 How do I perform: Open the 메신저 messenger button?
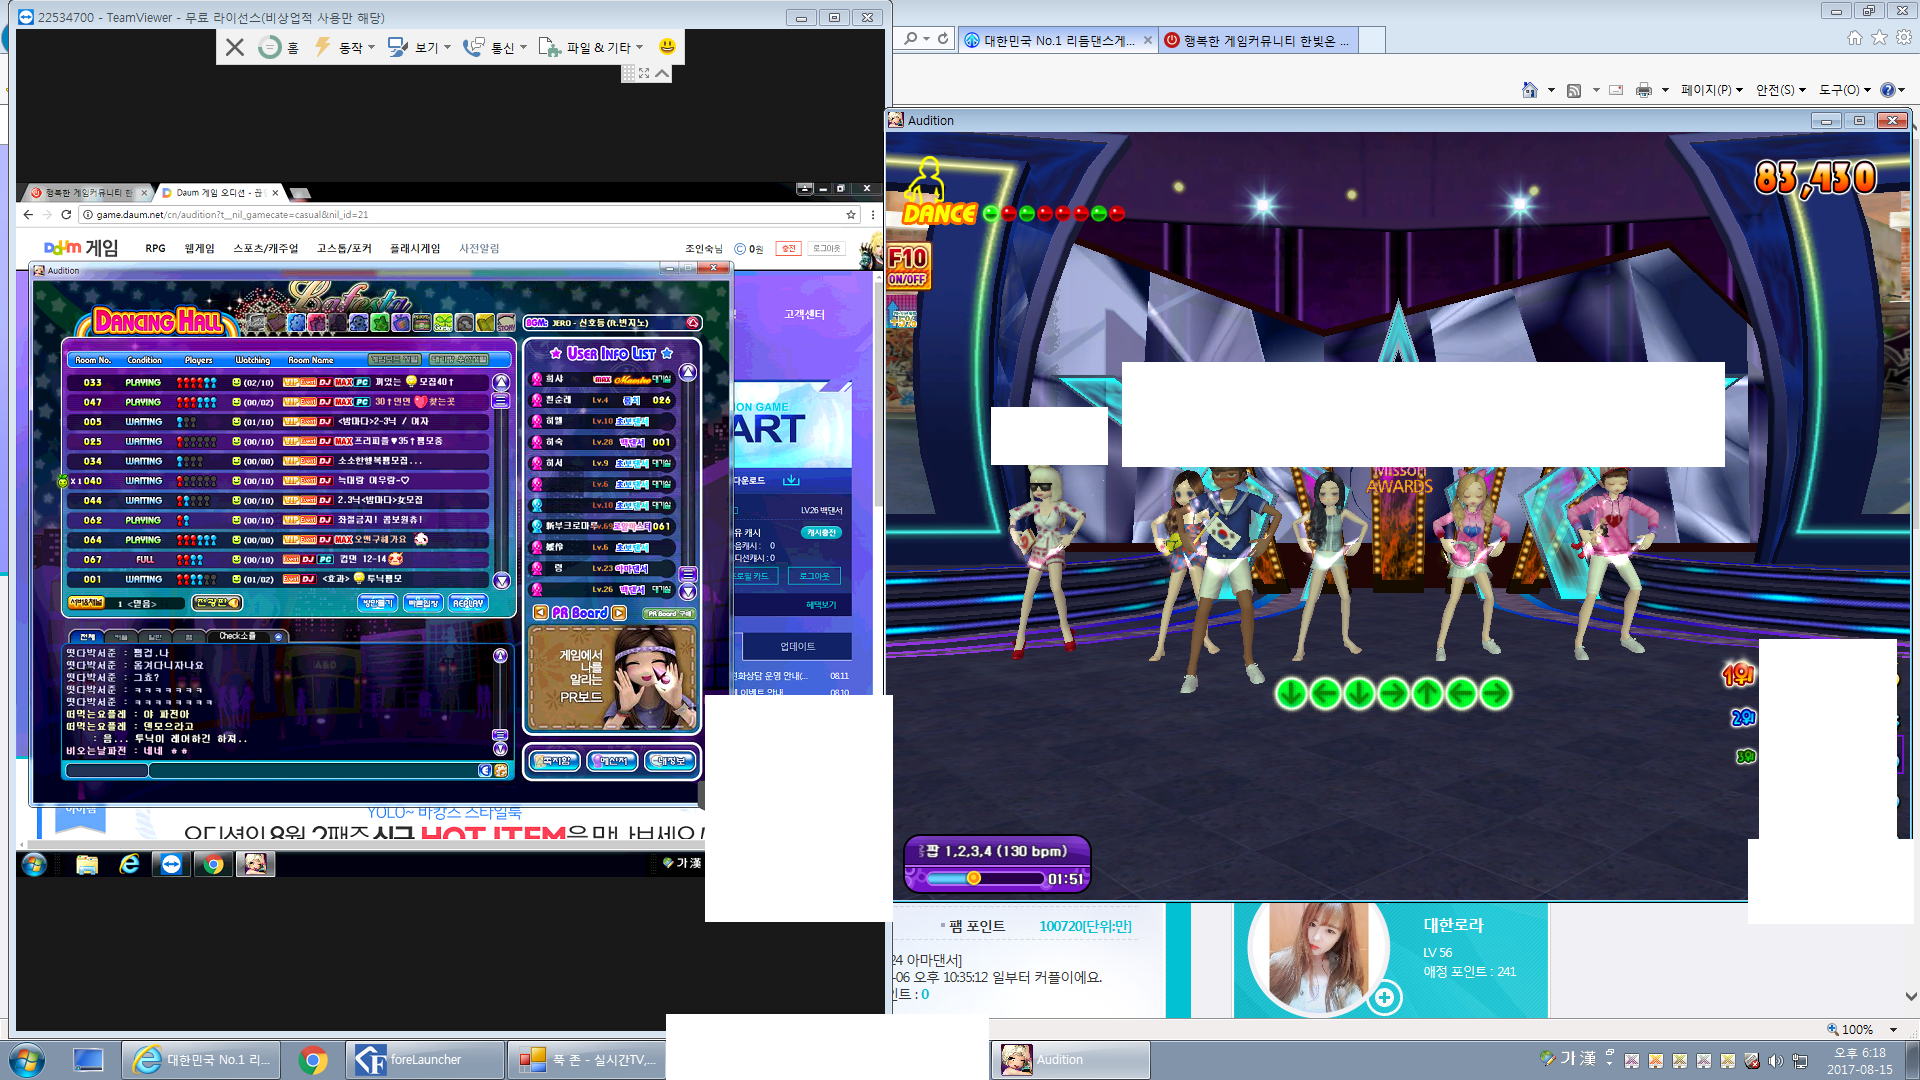coord(612,761)
